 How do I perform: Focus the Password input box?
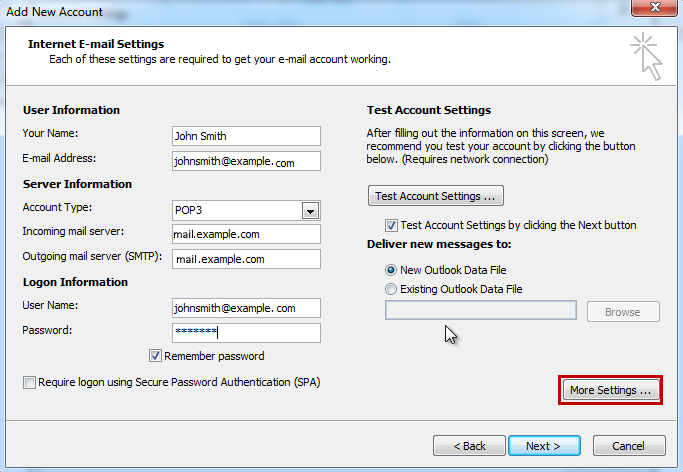[246, 333]
